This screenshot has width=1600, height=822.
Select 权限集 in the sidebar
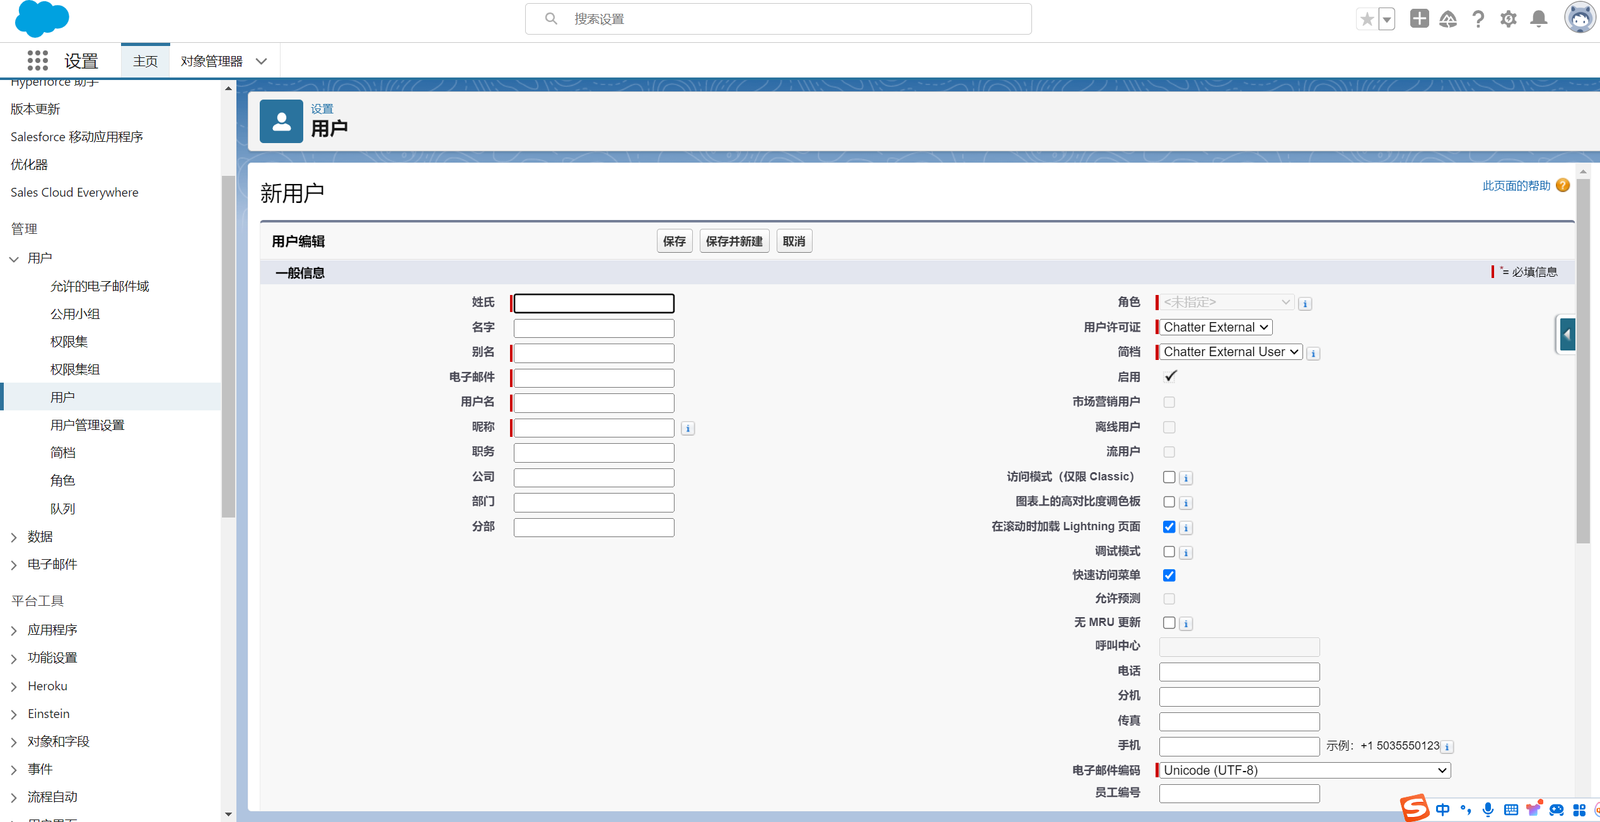[69, 342]
